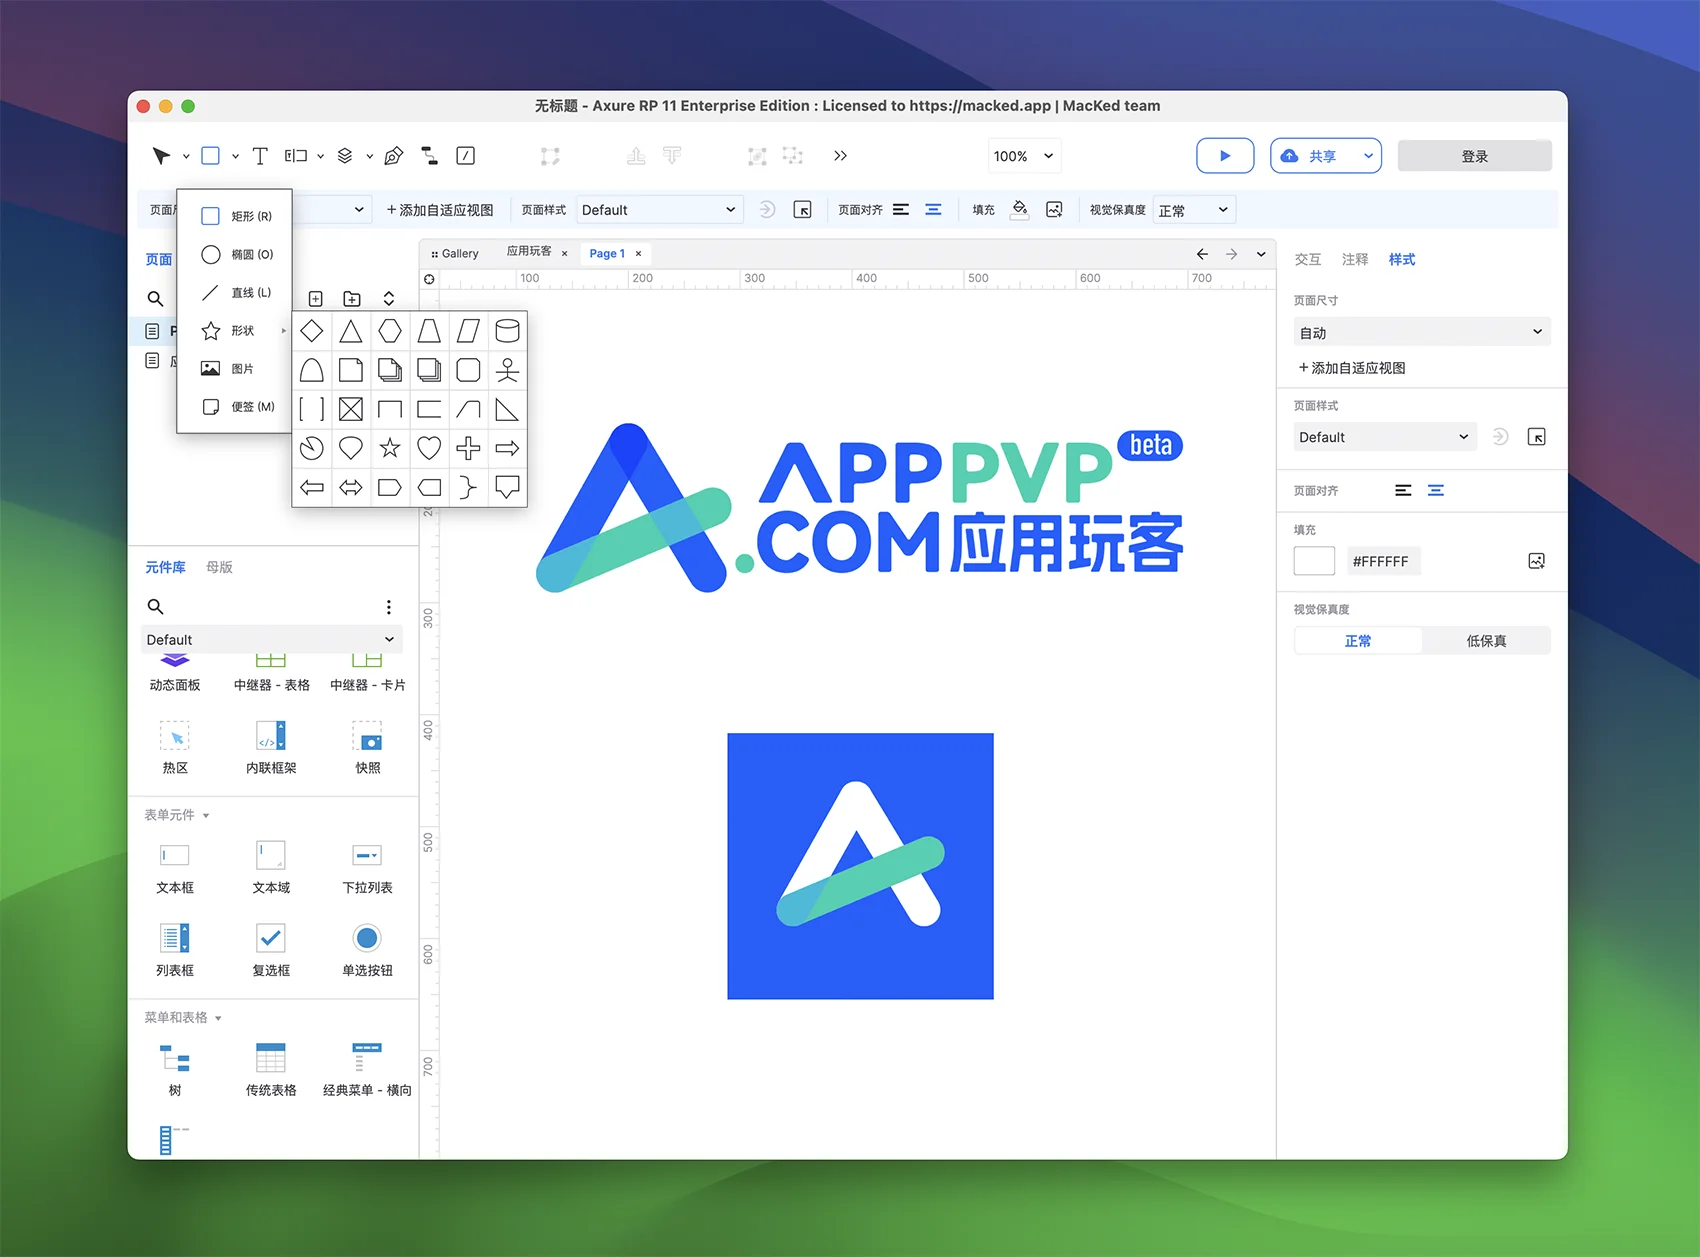Viewport: 1700px width, 1257px height.
Task: Pick the actor stick figure shape
Action: [507, 370]
